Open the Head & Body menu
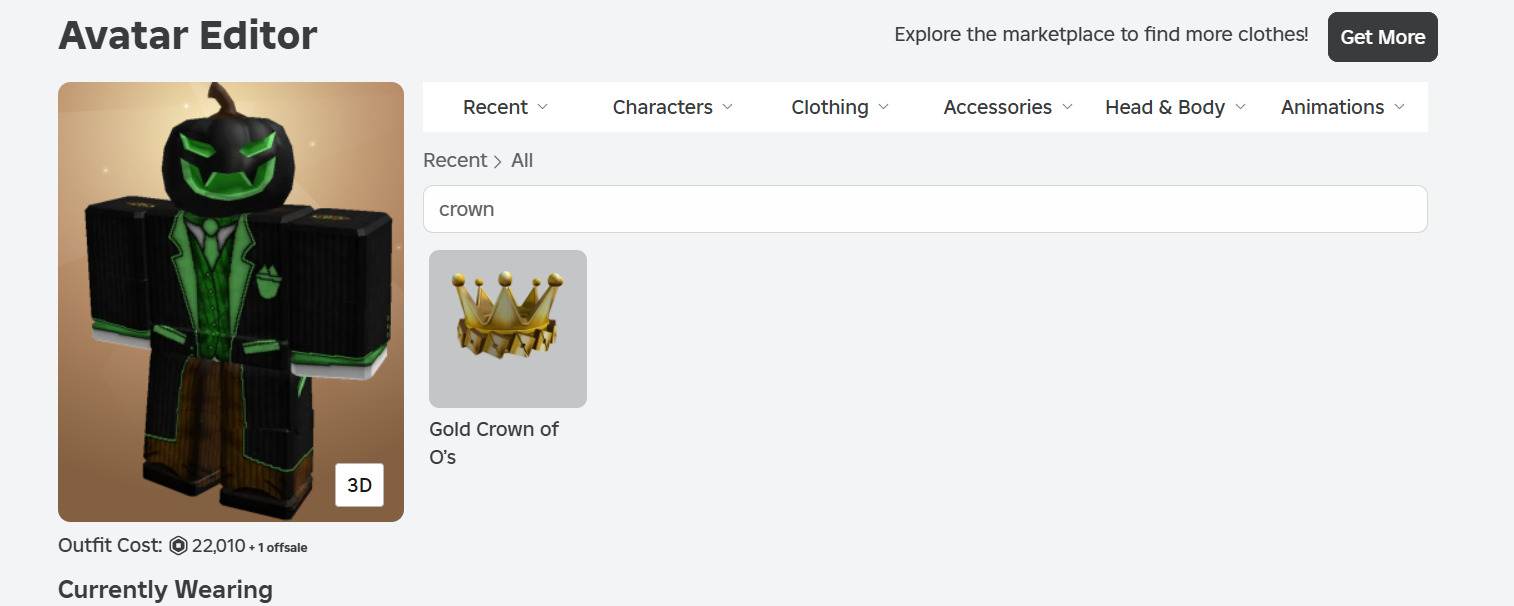Viewport: 1514px width, 606px height. coord(1175,107)
